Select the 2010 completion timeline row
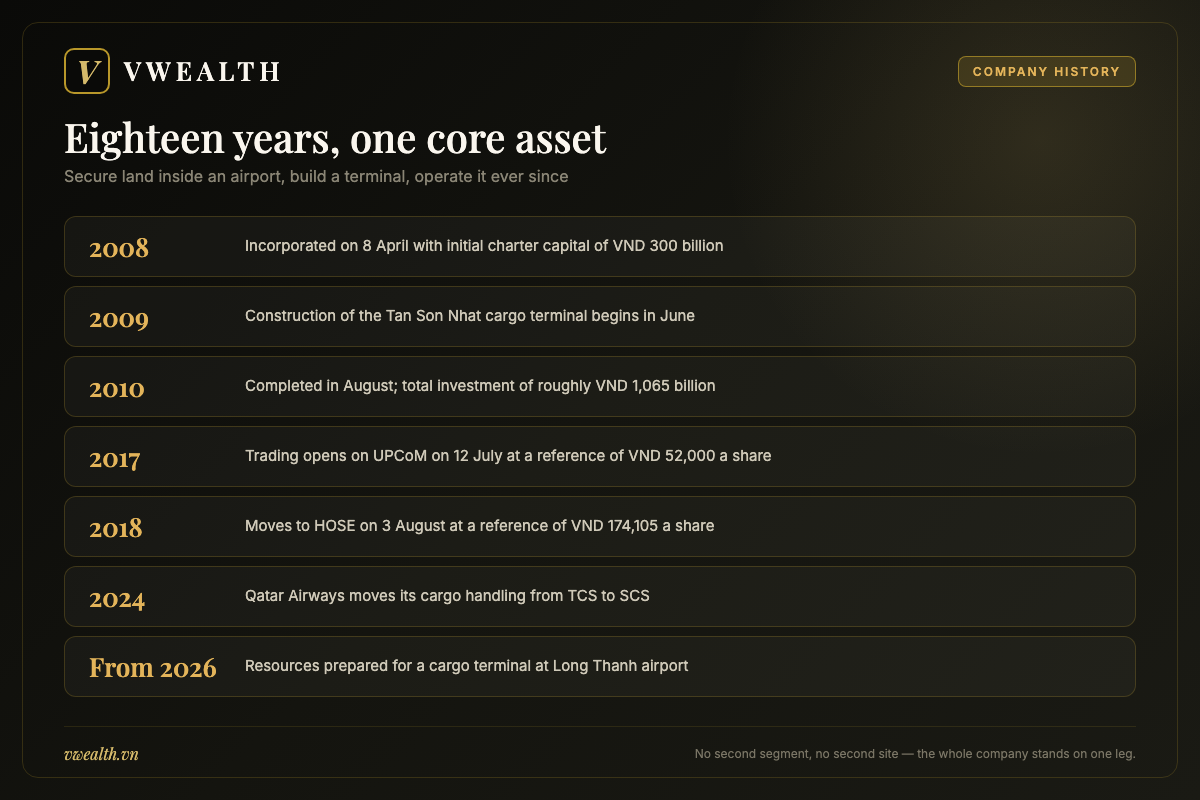The height and width of the screenshot is (800, 1200). (x=600, y=386)
